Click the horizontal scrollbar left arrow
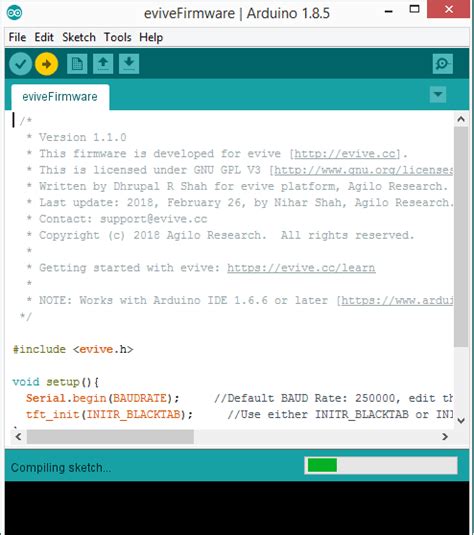This screenshot has height=535, width=474. pyautogui.click(x=18, y=437)
